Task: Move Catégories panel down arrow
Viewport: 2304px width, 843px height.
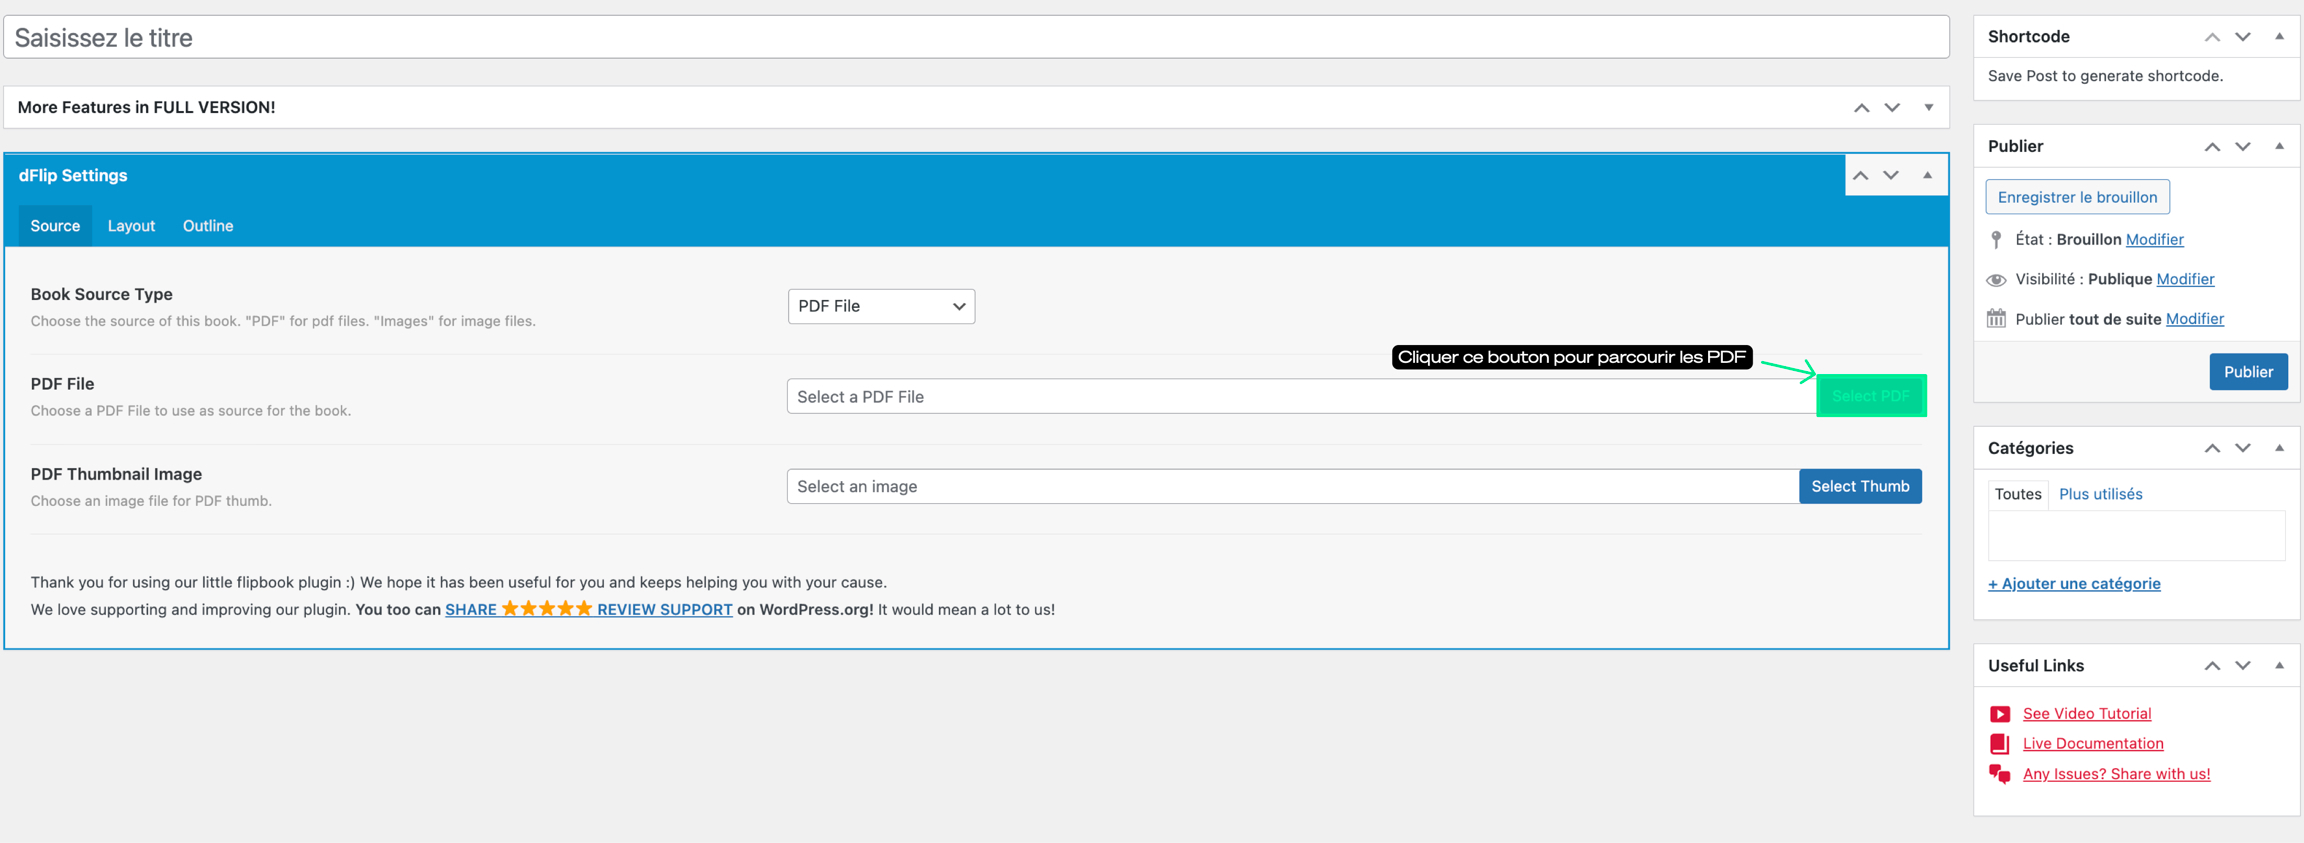Action: 2243,448
